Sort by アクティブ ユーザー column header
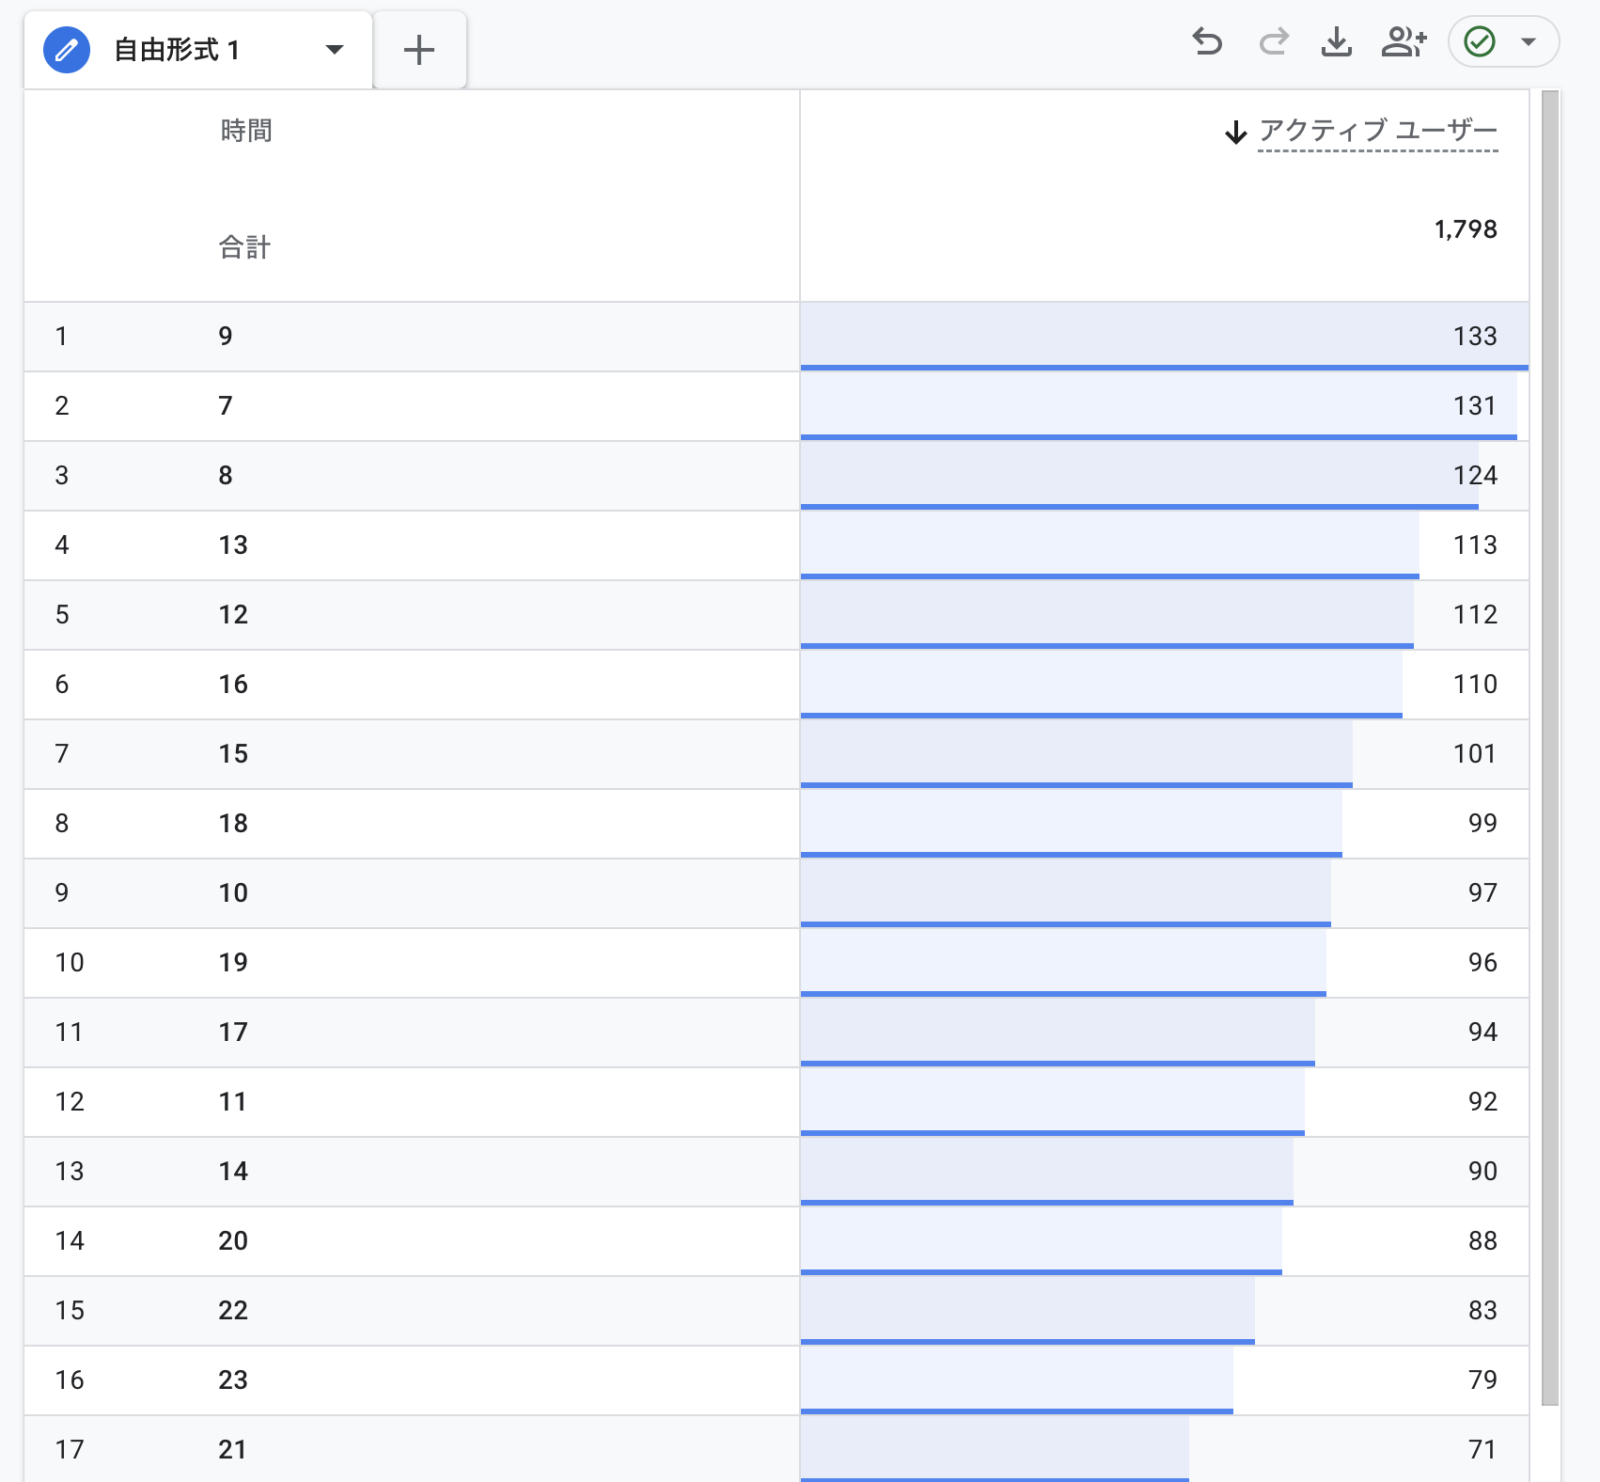1600x1482 pixels. click(1378, 131)
